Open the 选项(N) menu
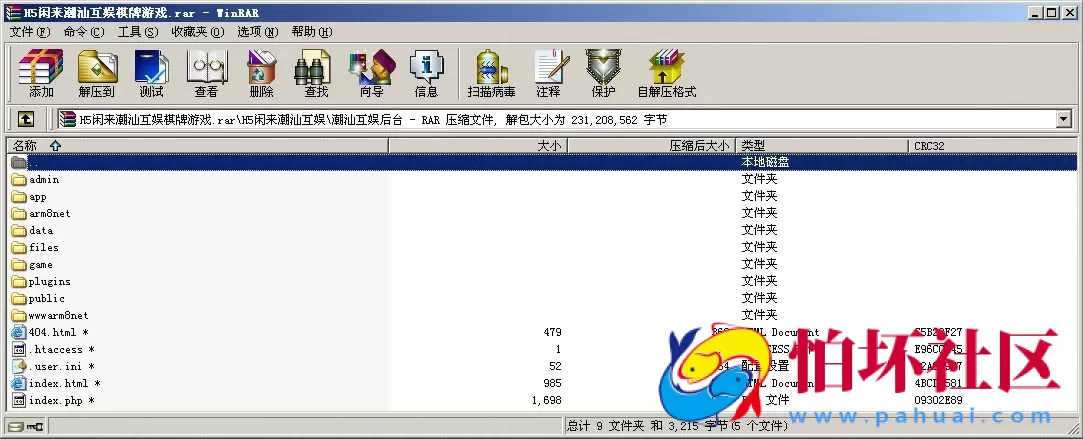The image size is (1083, 439). click(x=258, y=32)
